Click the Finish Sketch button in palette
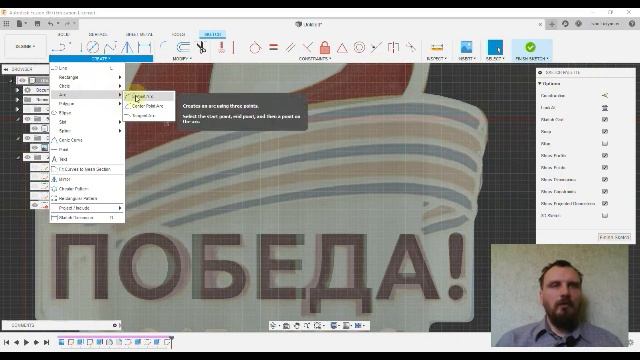640x360 pixels. click(614, 237)
